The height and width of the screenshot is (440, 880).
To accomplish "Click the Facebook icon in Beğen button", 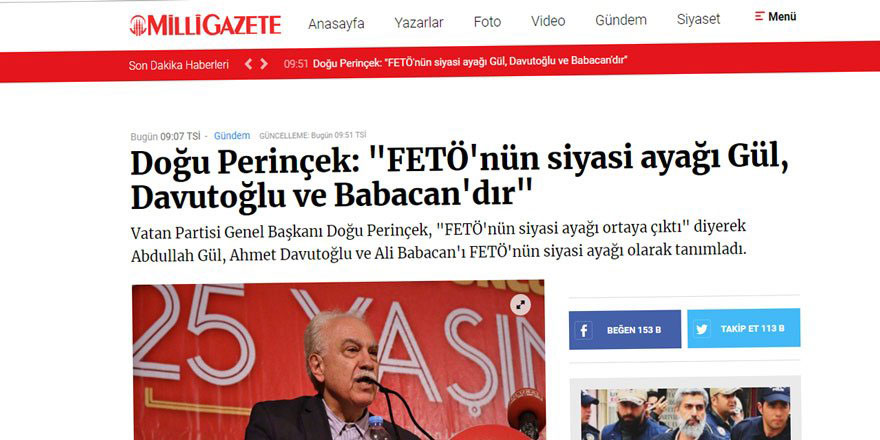I will tap(583, 330).
